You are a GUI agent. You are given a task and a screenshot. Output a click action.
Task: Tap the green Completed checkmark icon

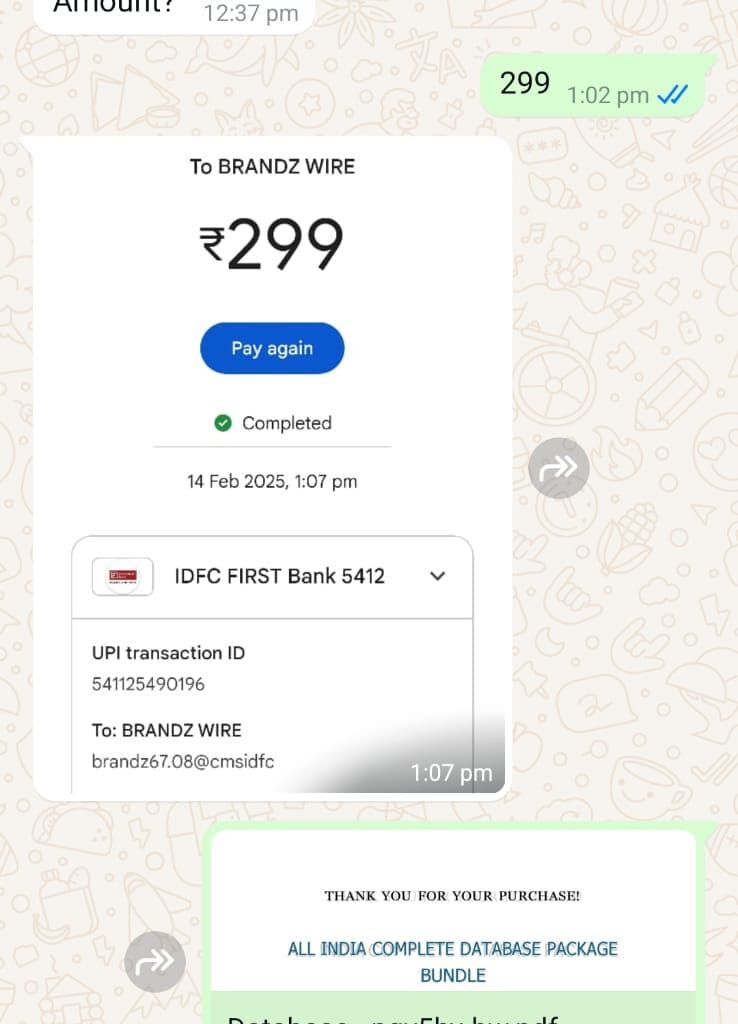(223, 423)
